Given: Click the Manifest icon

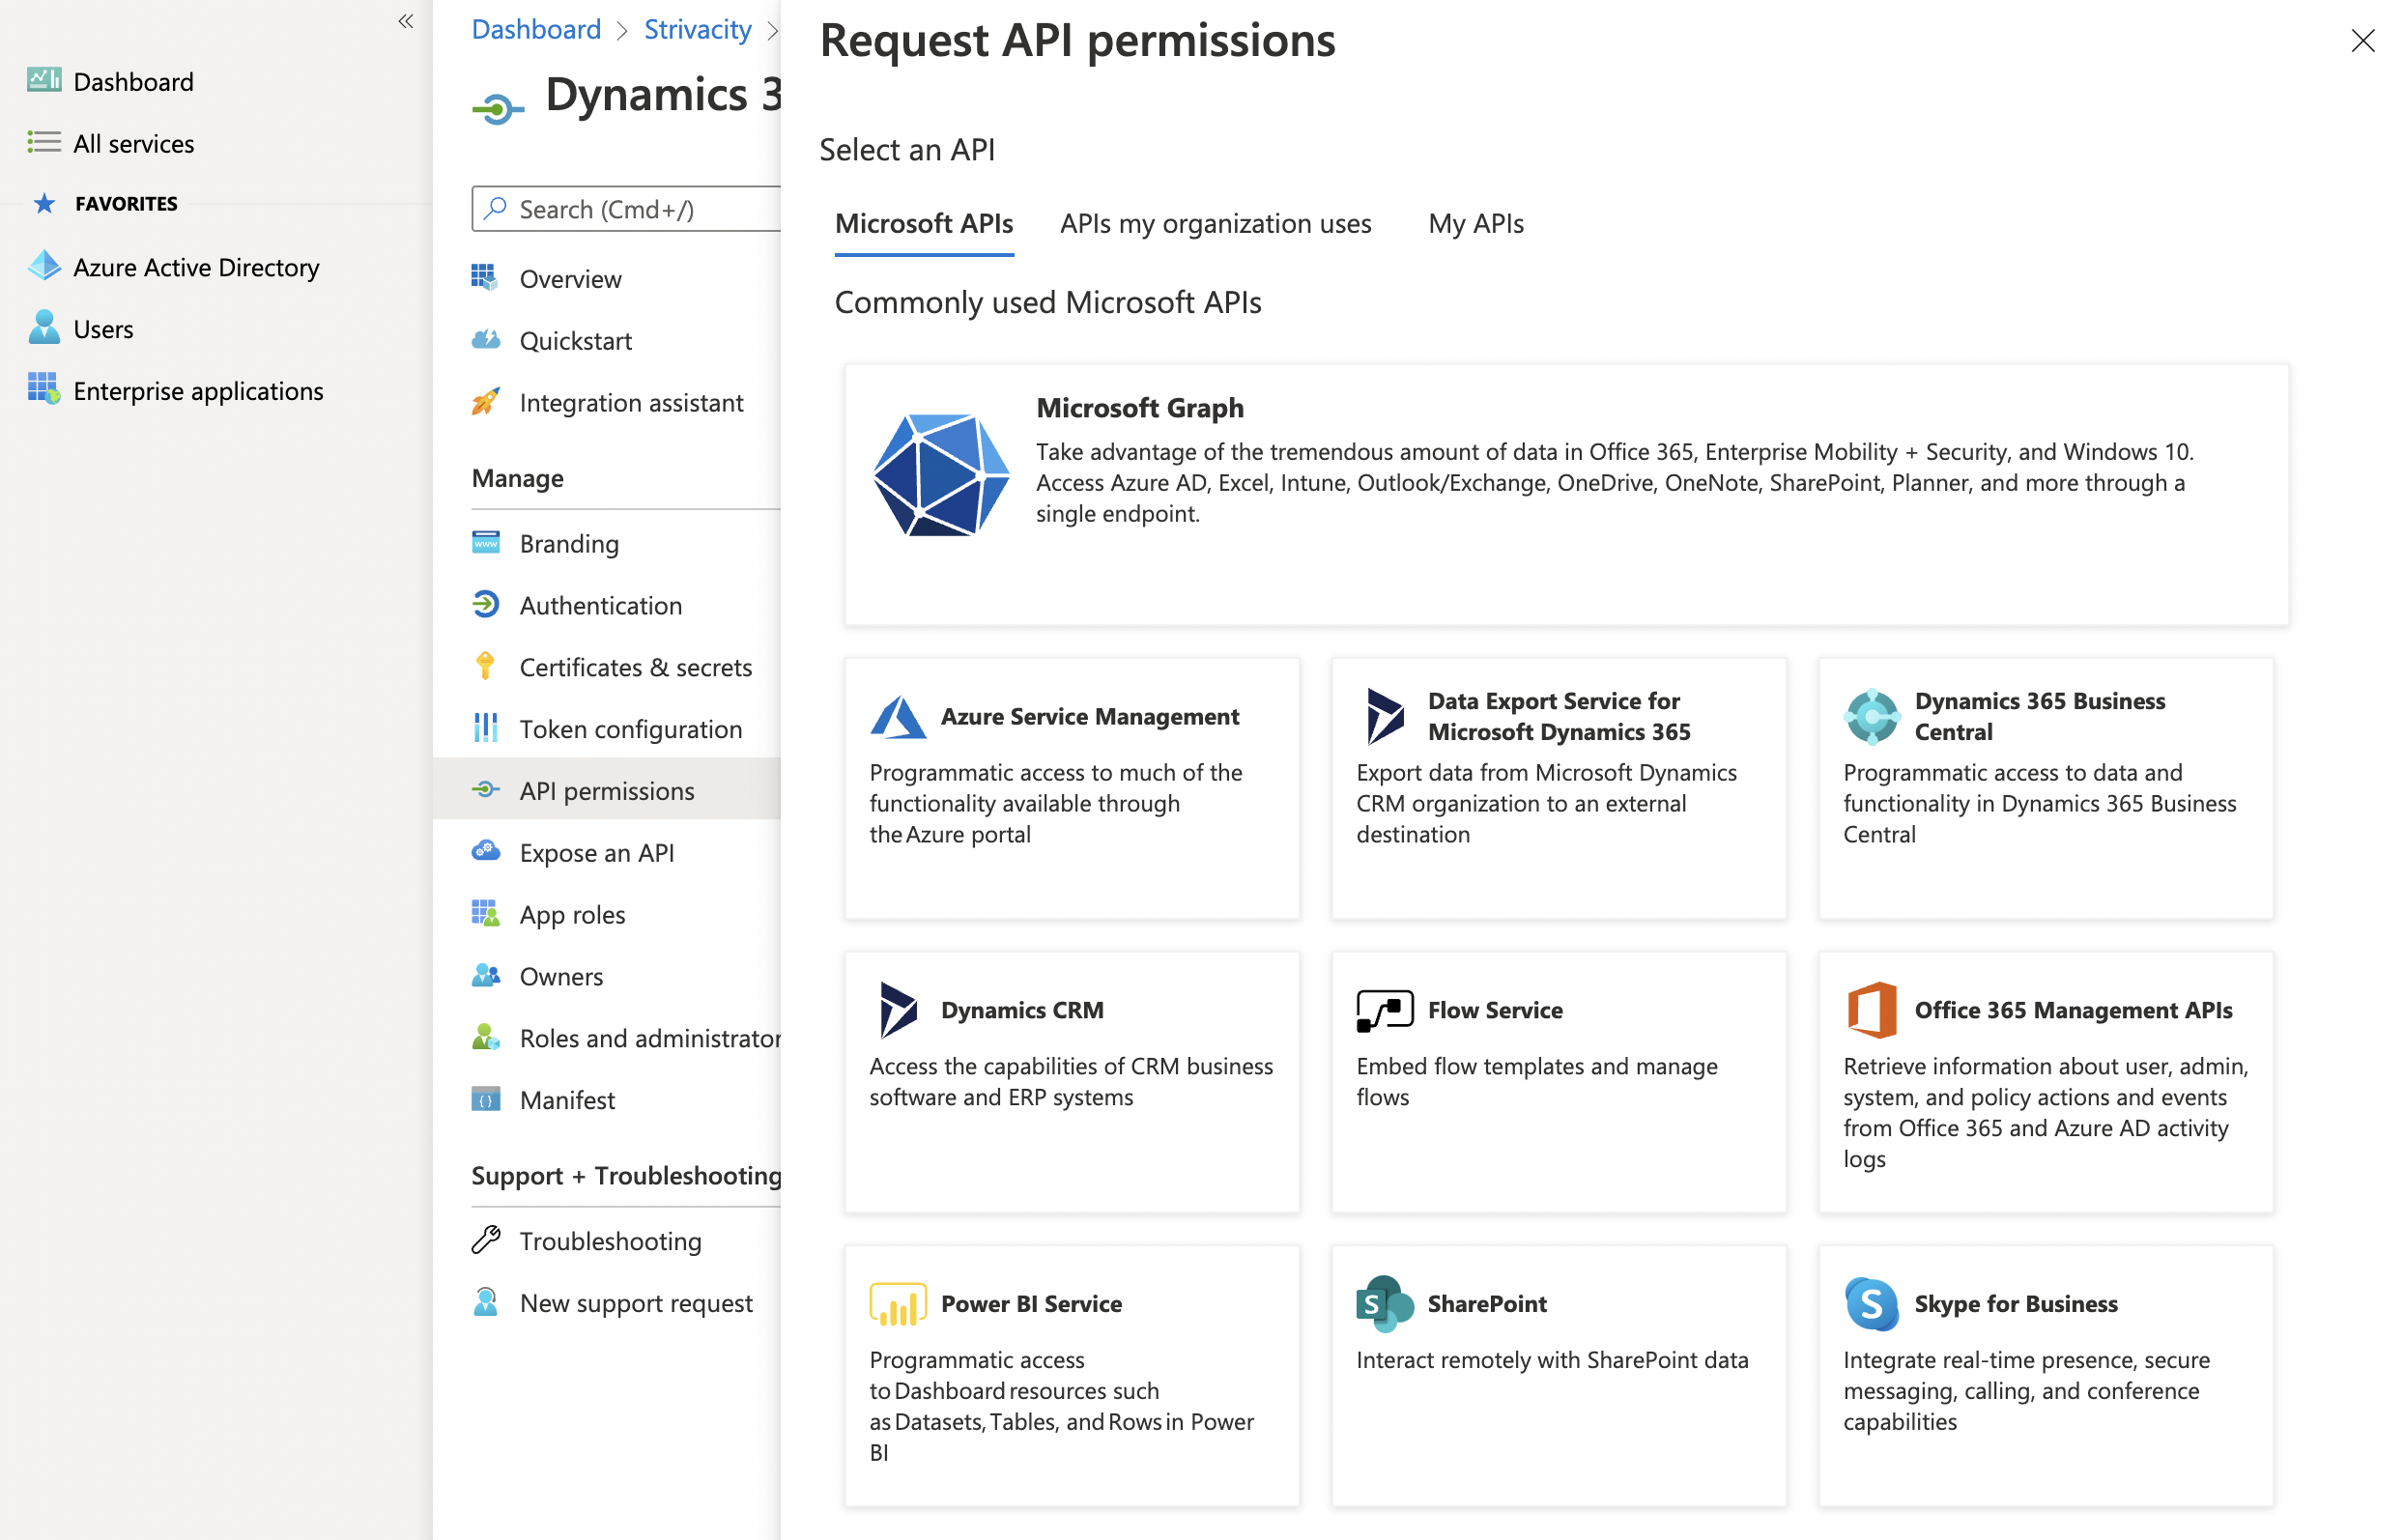Looking at the screenshot, I should tap(485, 1100).
